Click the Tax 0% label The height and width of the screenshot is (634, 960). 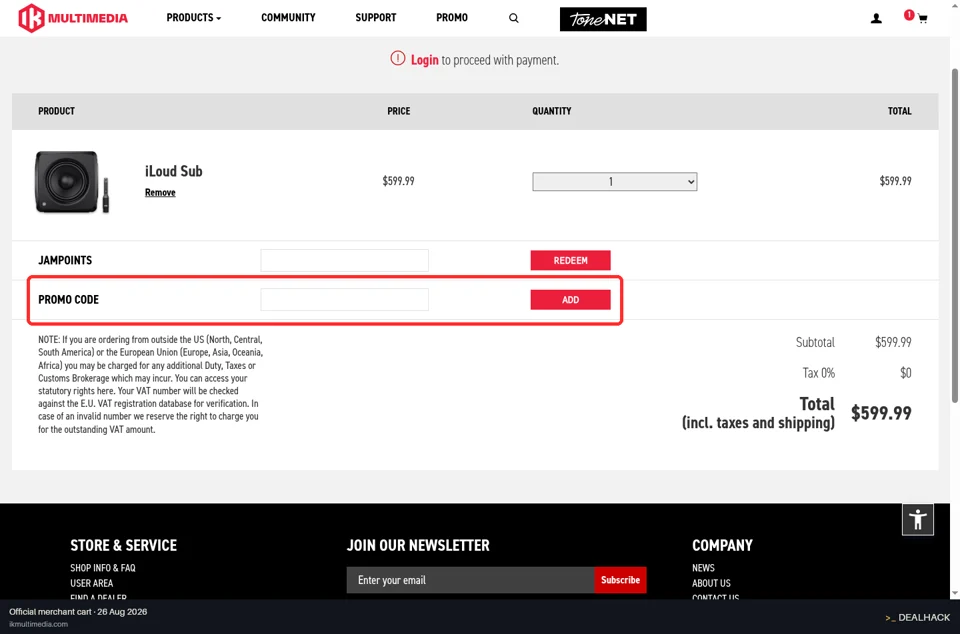[x=819, y=373]
